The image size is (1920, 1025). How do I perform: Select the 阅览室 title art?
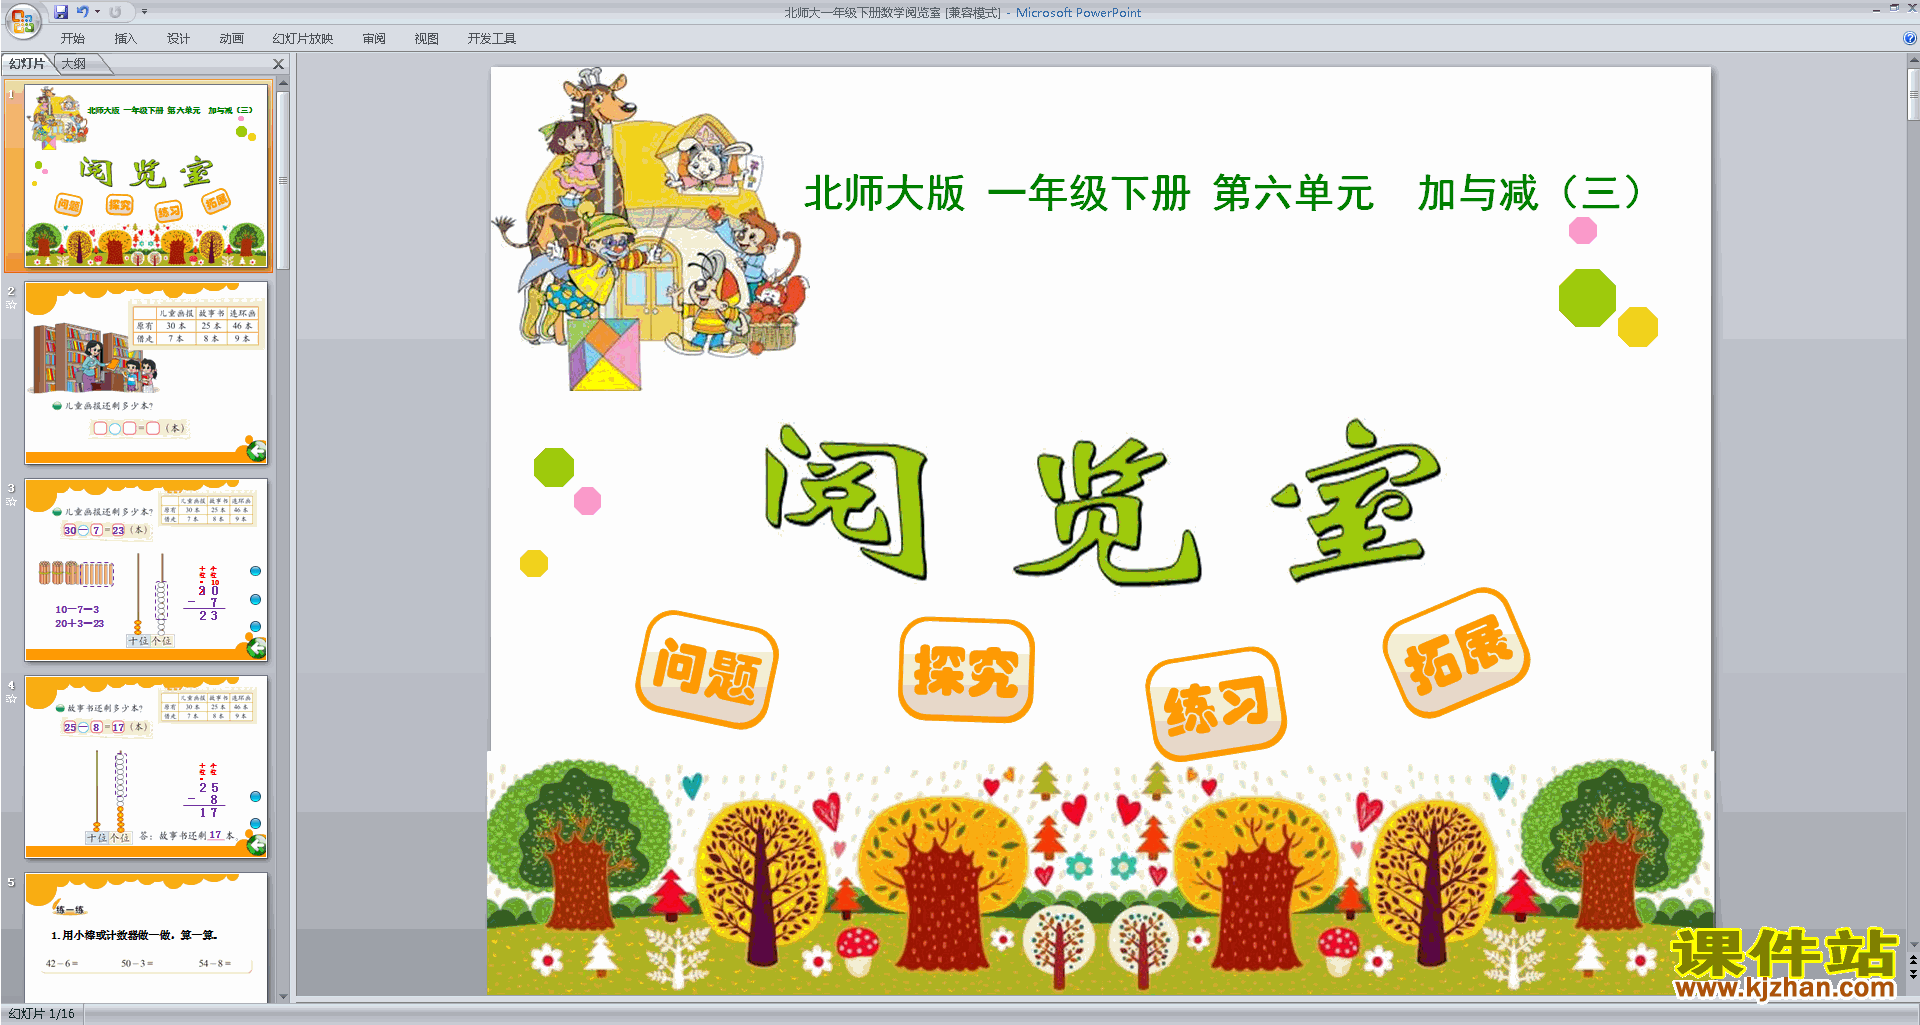pos(1103,502)
